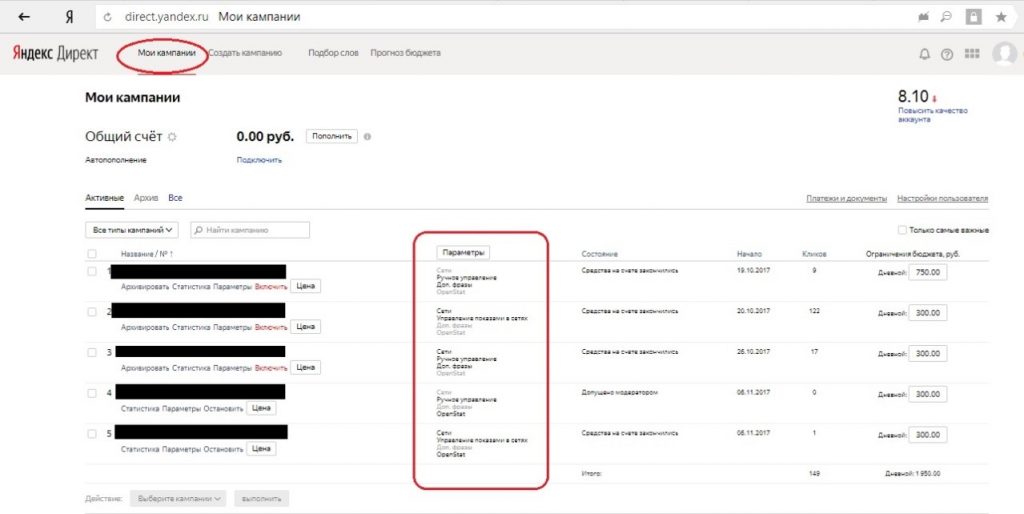The width and height of the screenshot is (1024, 514).
Task: Click the 0.00 руб. balance amount
Action: 265,137
